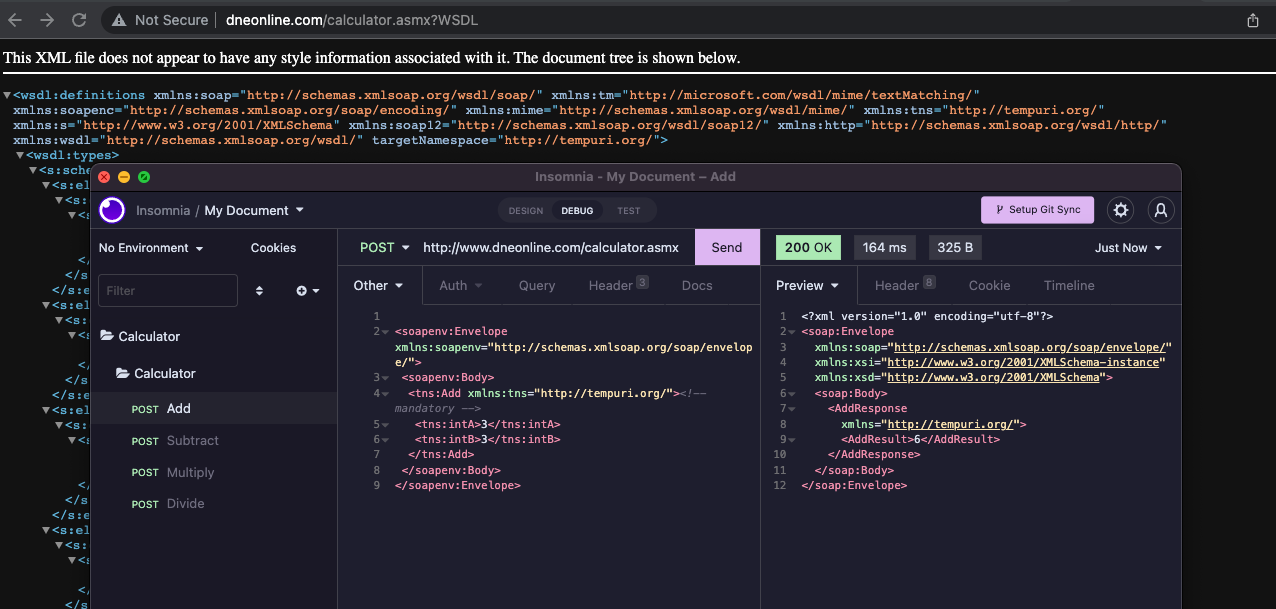Open the Docs tab
1276x609 pixels.
pyautogui.click(x=697, y=285)
